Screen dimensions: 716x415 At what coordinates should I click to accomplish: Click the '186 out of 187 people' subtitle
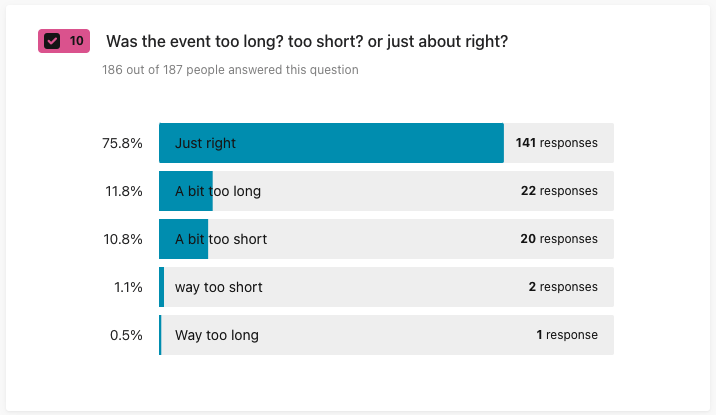tap(230, 70)
